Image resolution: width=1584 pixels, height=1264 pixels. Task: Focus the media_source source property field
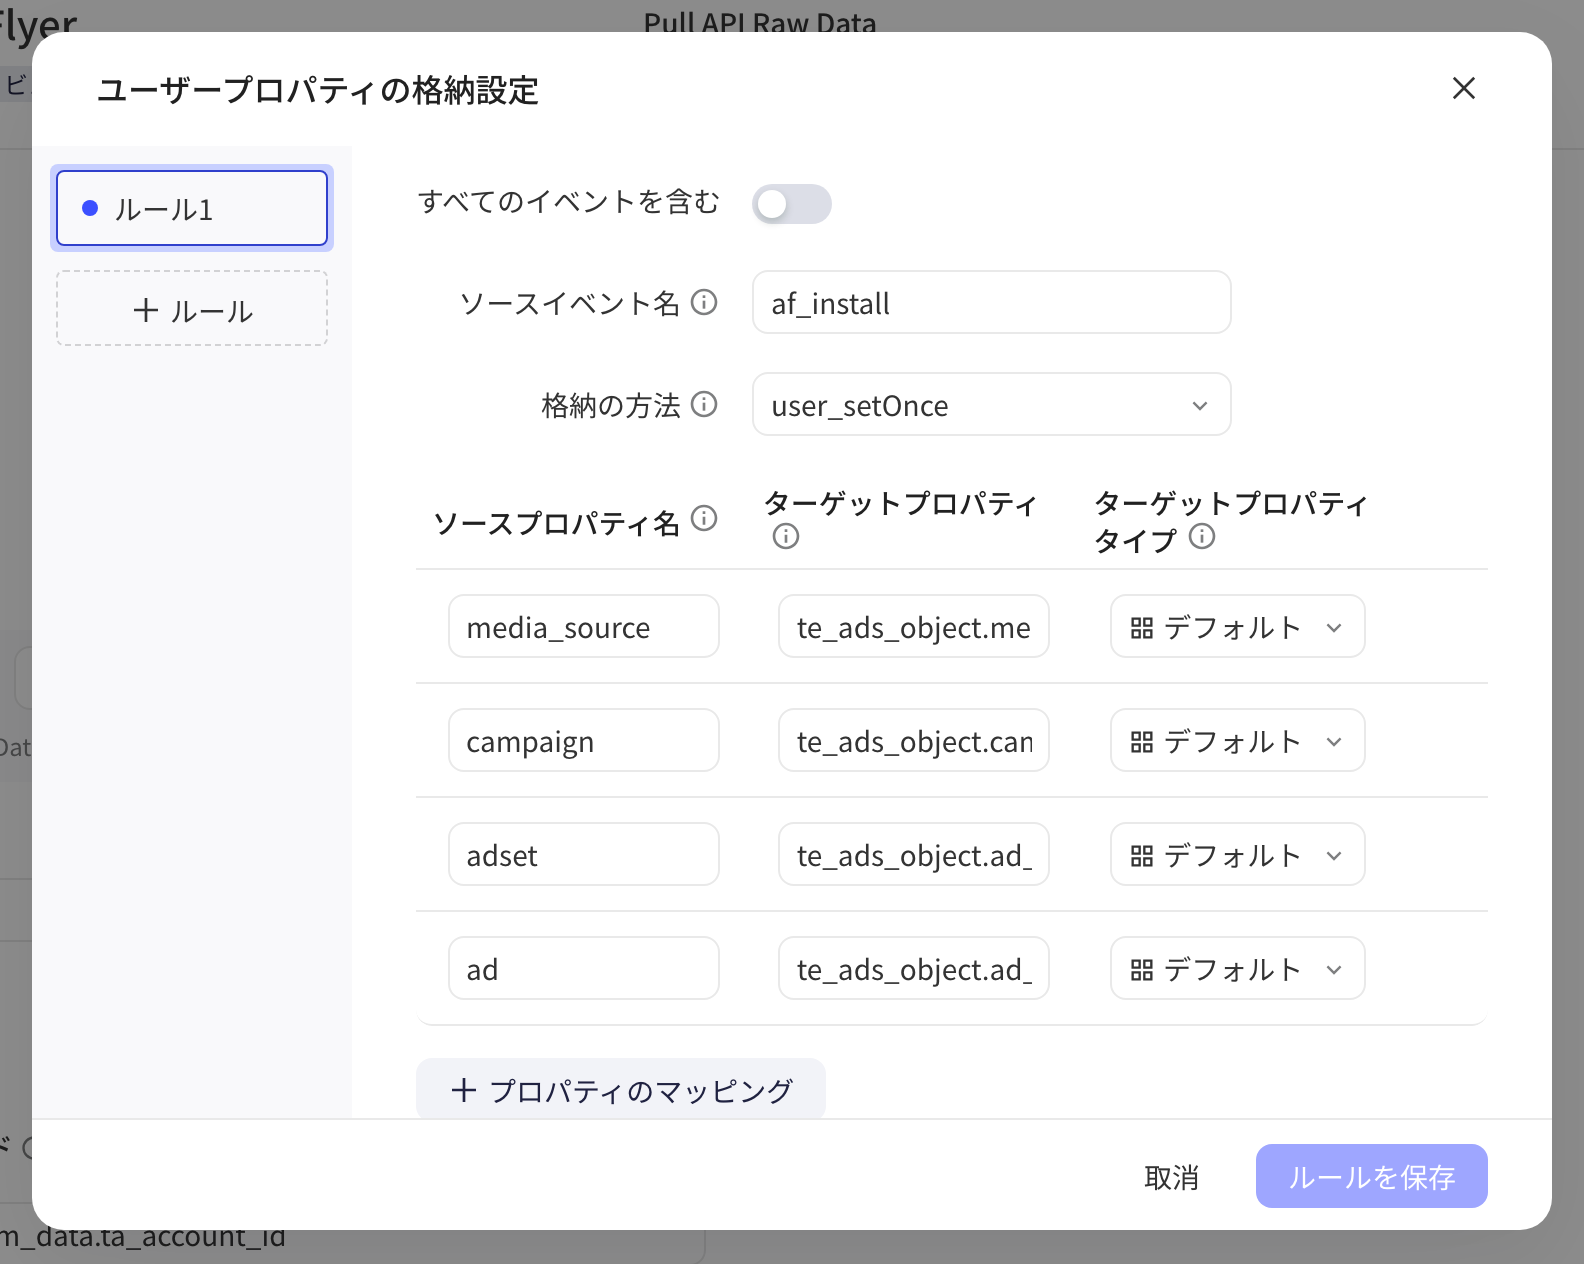584,627
